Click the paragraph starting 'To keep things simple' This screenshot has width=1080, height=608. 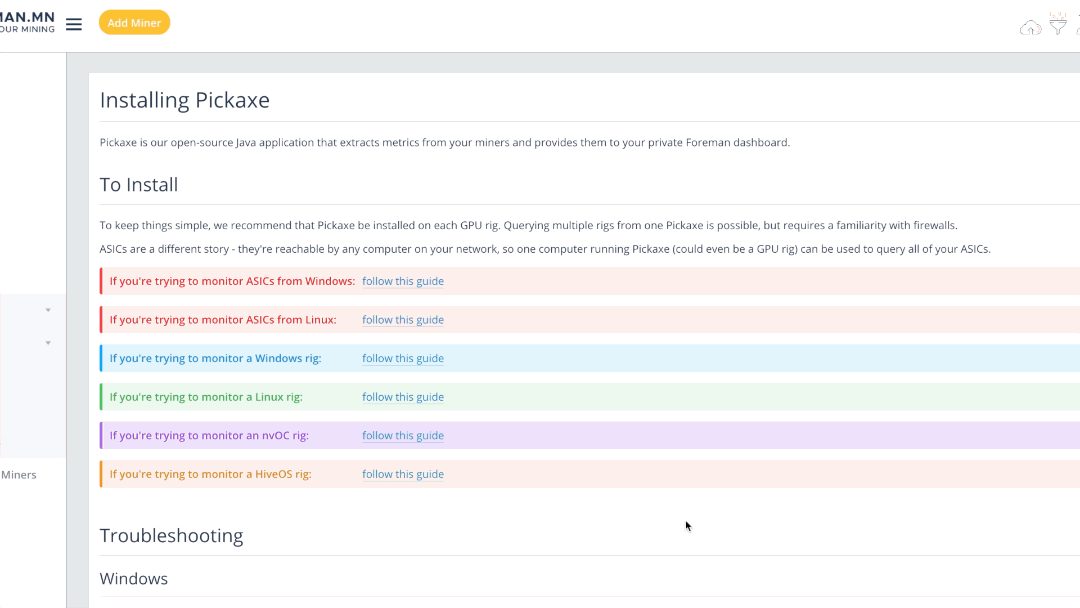528,225
